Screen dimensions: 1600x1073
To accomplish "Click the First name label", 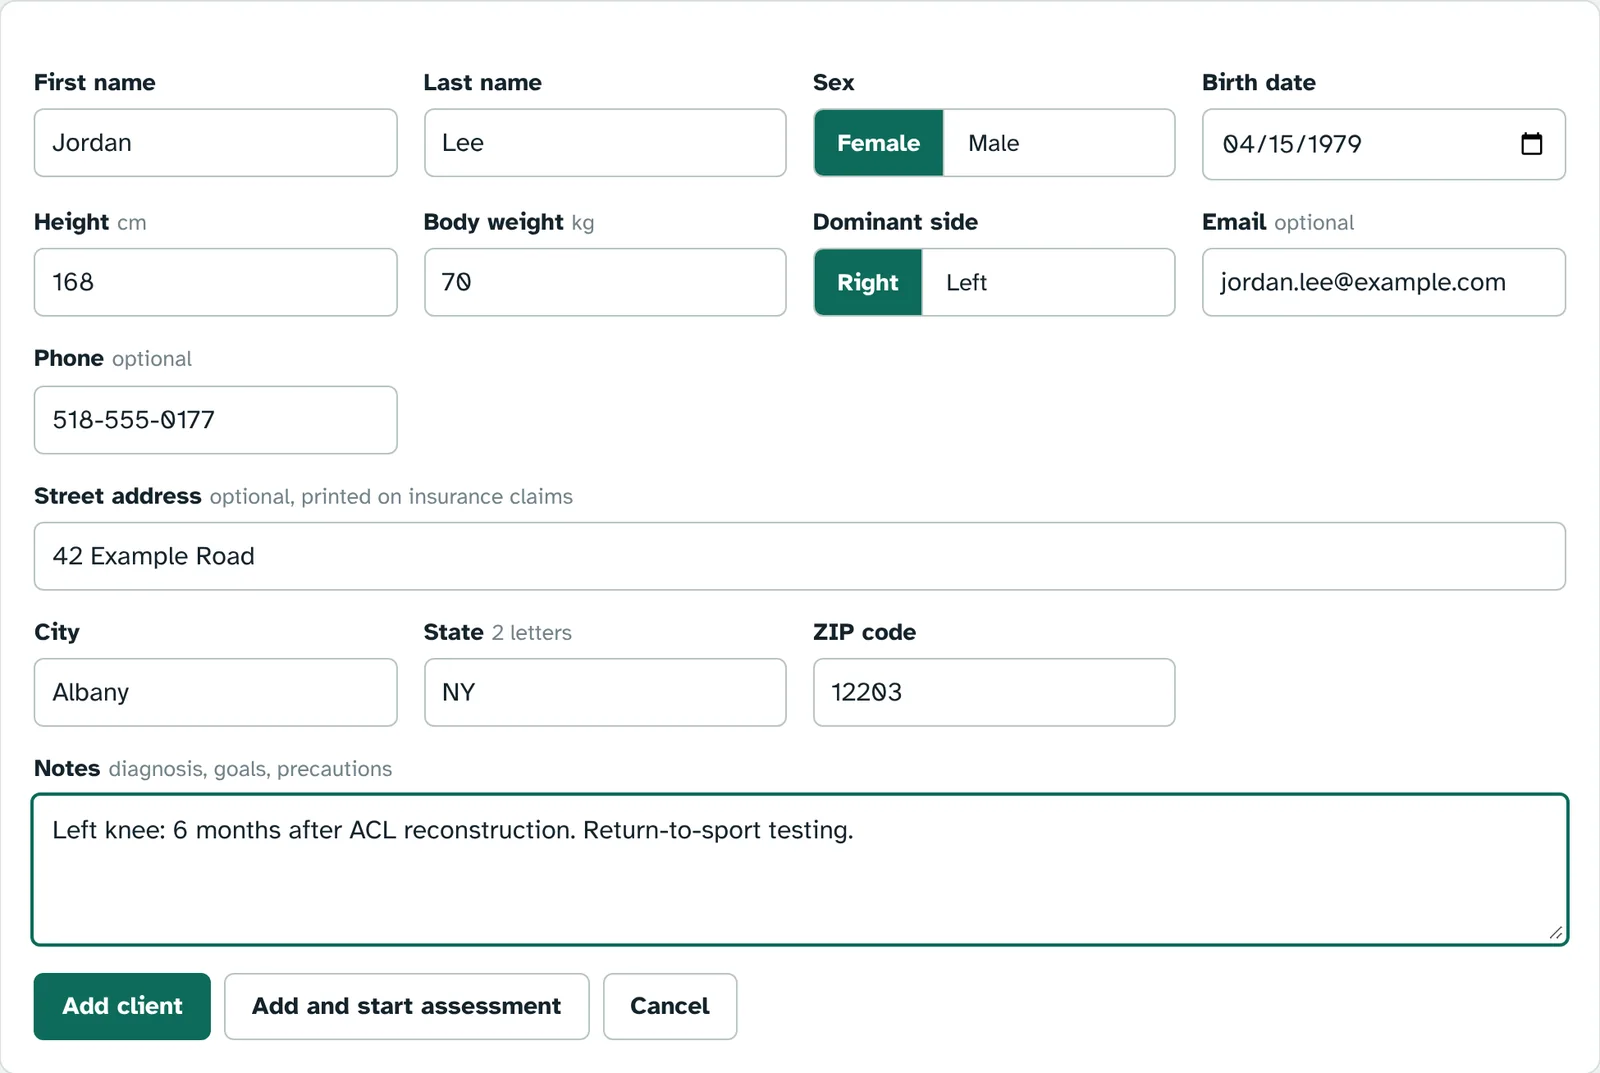I will tap(95, 83).
